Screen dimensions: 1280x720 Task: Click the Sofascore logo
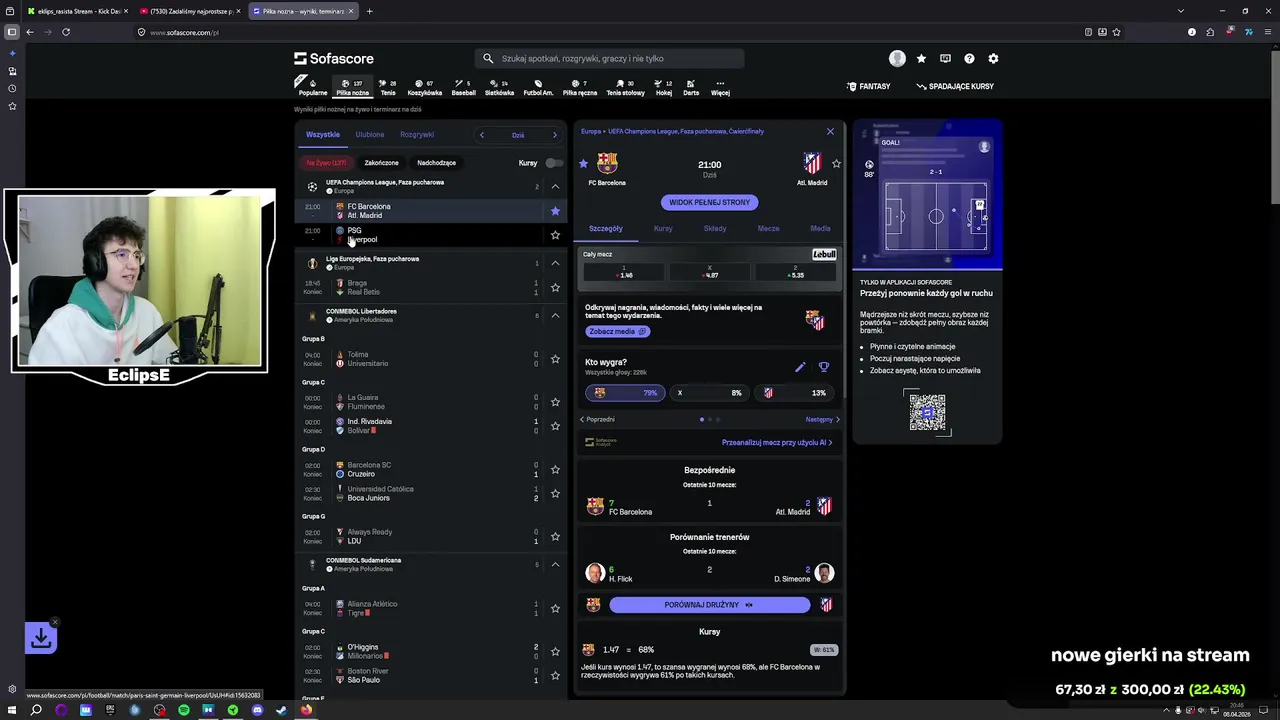tap(334, 58)
